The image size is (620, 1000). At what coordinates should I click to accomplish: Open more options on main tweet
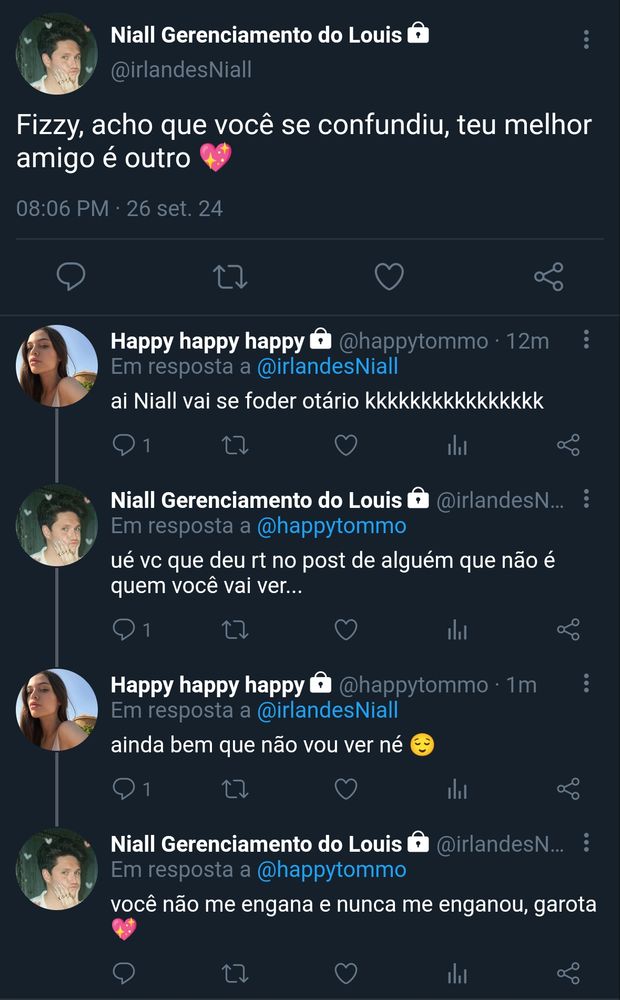coord(586,40)
